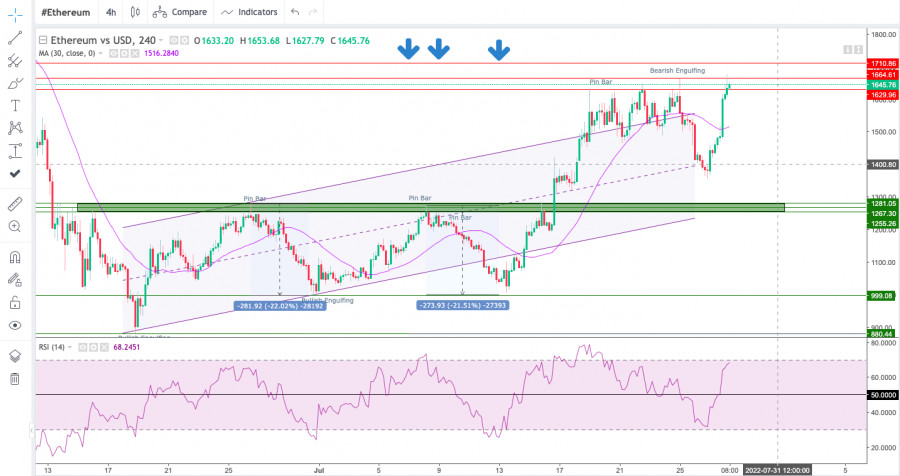Open the MA (30, close, 0) dropdown arrow

tap(100, 53)
